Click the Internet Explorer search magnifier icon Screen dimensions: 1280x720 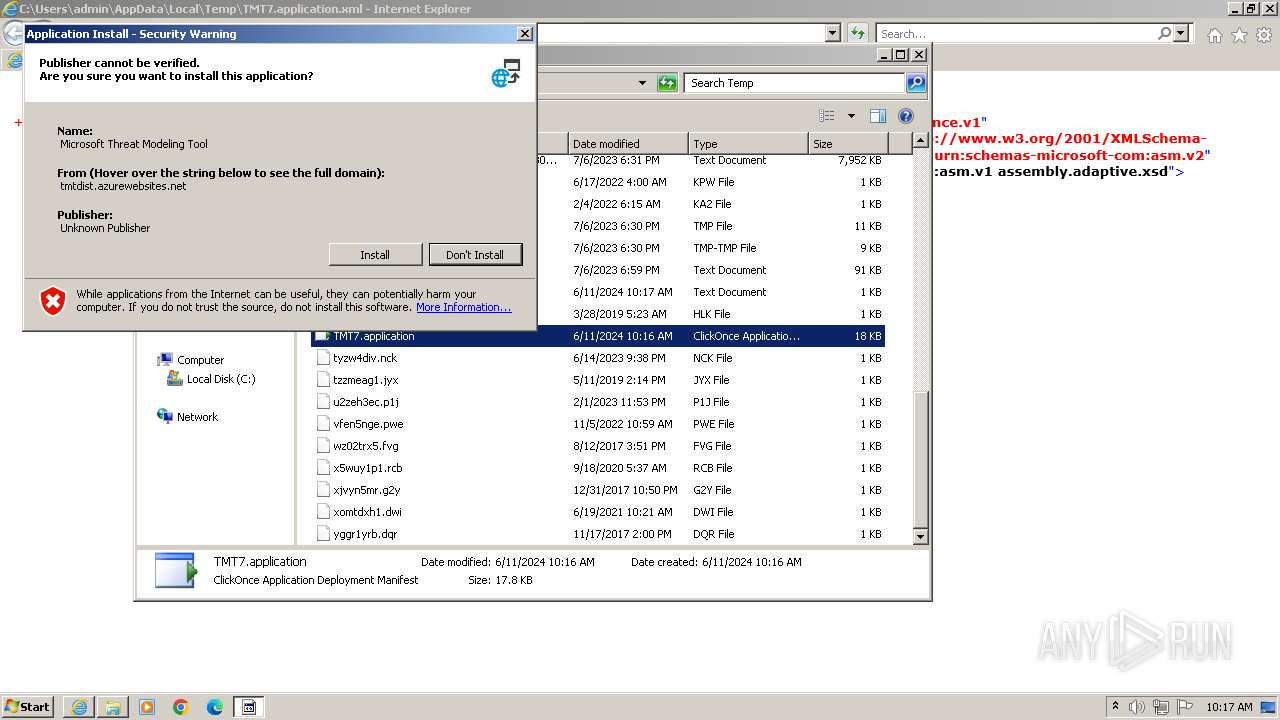point(1164,33)
